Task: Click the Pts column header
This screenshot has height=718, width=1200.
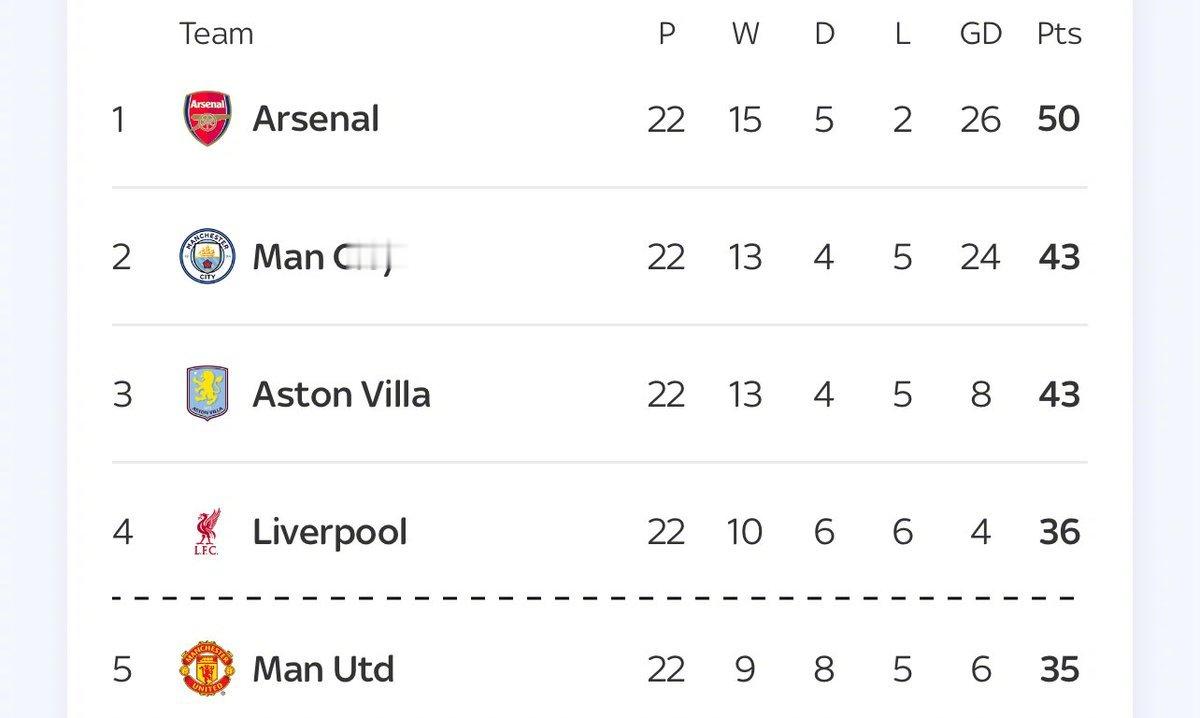Action: pyautogui.click(x=1059, y=34)
